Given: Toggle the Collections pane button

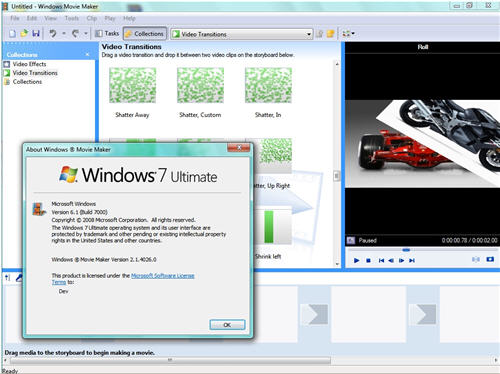Looking at the screenshot, I should pyautogui.click(x=145, y=34).
